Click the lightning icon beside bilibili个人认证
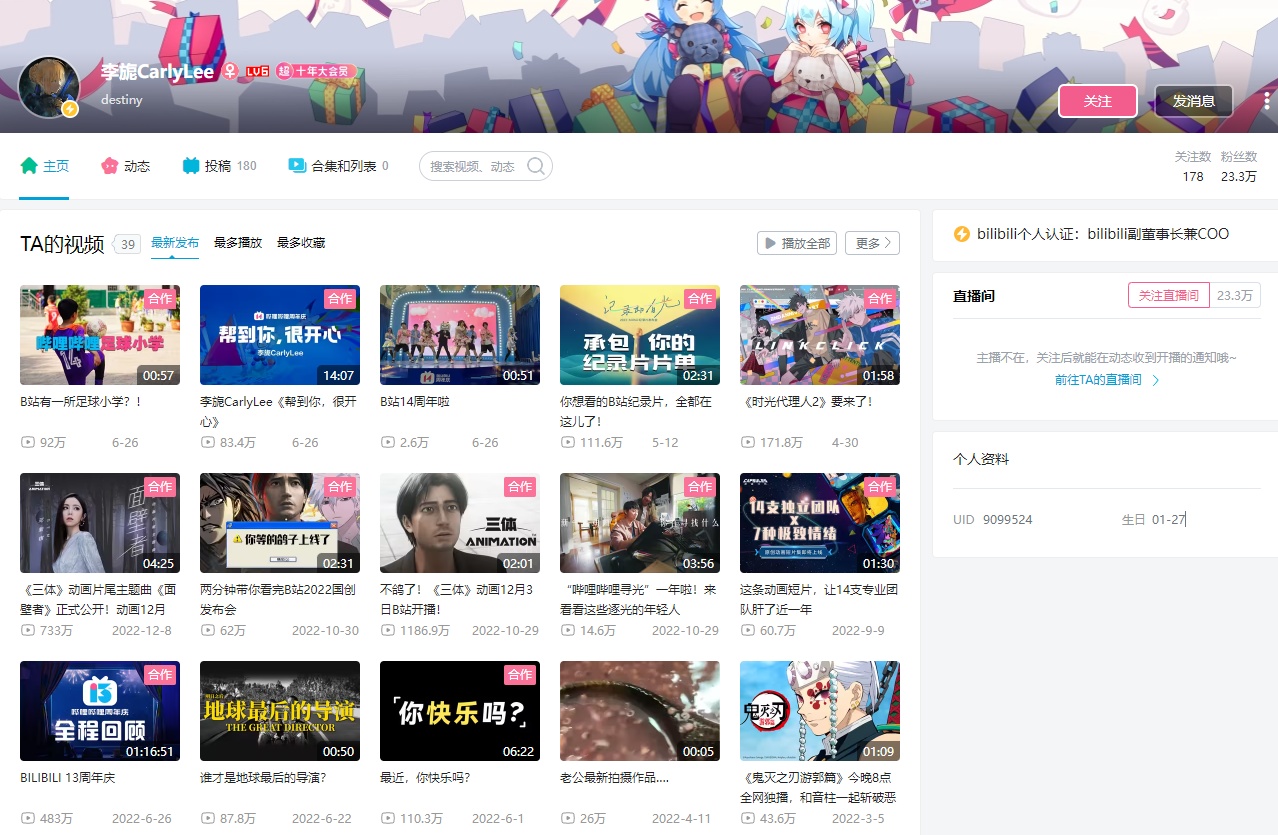1278x835 pixels. tap(962, 234)
